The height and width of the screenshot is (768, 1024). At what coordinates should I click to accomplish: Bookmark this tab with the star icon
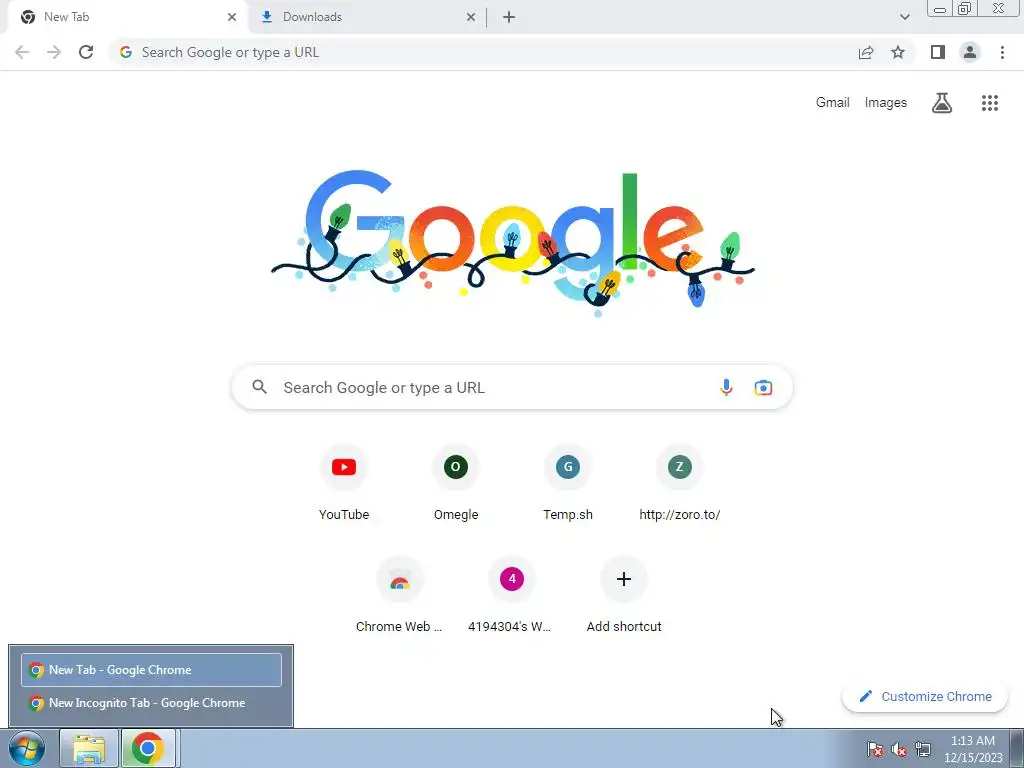click(x=898, y=52)
